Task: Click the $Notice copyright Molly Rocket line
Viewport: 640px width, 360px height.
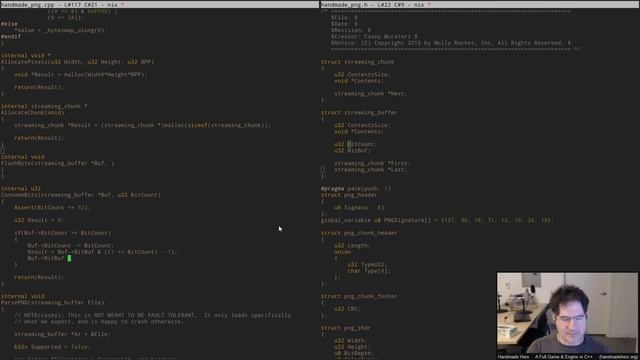Action: pos(451,43)
